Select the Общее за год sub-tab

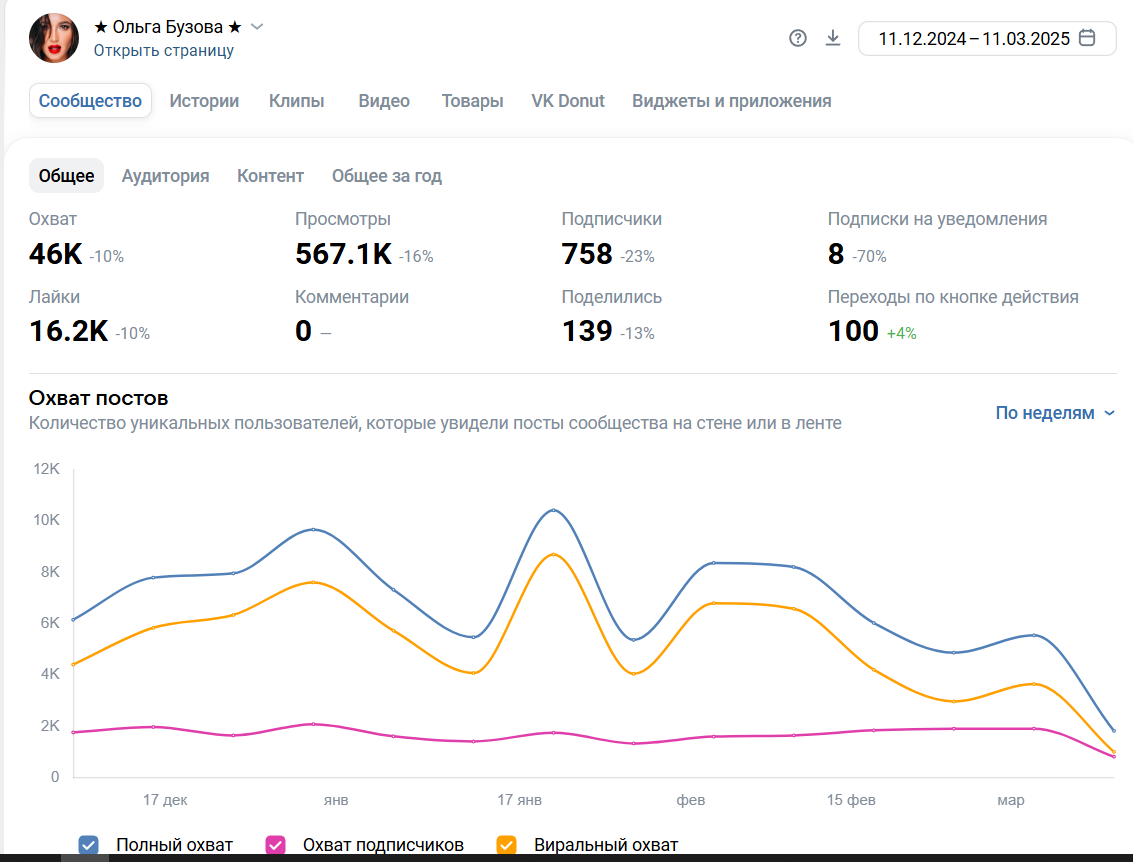coord(387,176)
